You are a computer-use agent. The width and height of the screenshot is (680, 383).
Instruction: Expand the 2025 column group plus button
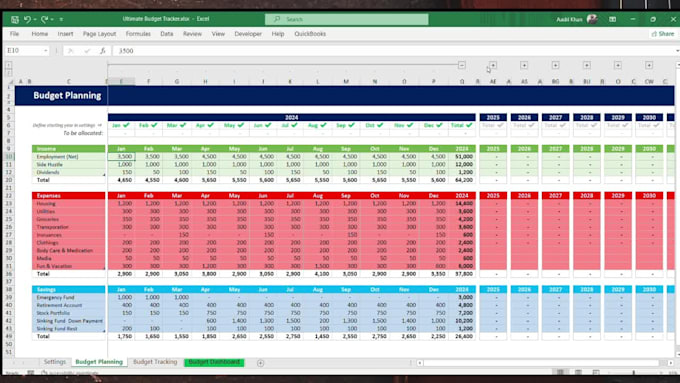(x=493, y=65)
